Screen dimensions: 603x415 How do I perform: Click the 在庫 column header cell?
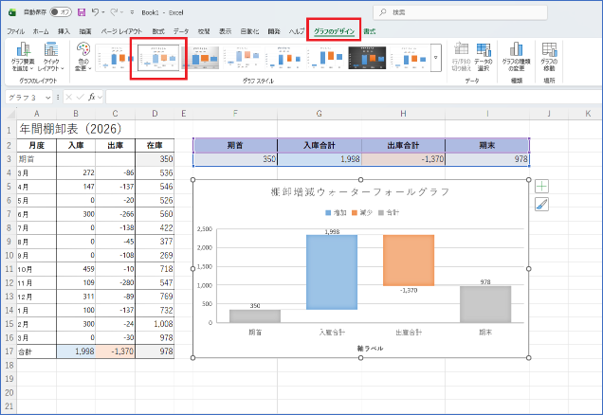click(x=155, y=145)
